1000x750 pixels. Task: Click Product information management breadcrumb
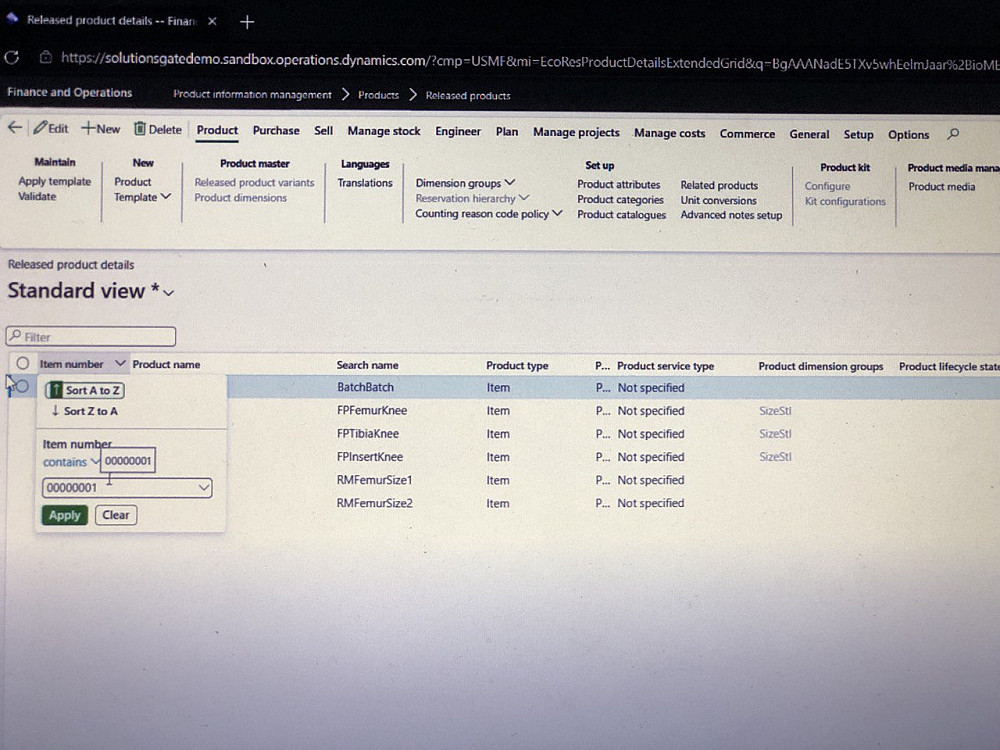(x=252, y=94)
